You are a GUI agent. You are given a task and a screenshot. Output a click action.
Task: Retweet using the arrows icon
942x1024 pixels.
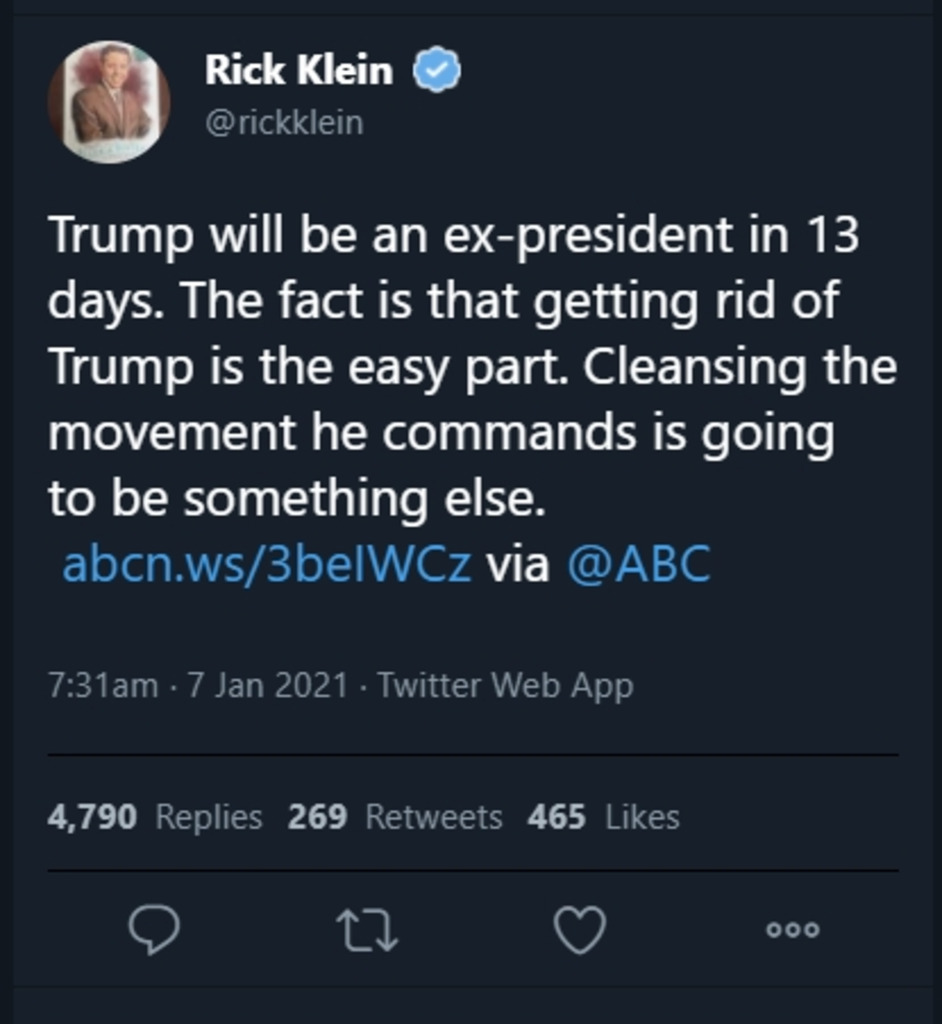(x=368, y=930)
